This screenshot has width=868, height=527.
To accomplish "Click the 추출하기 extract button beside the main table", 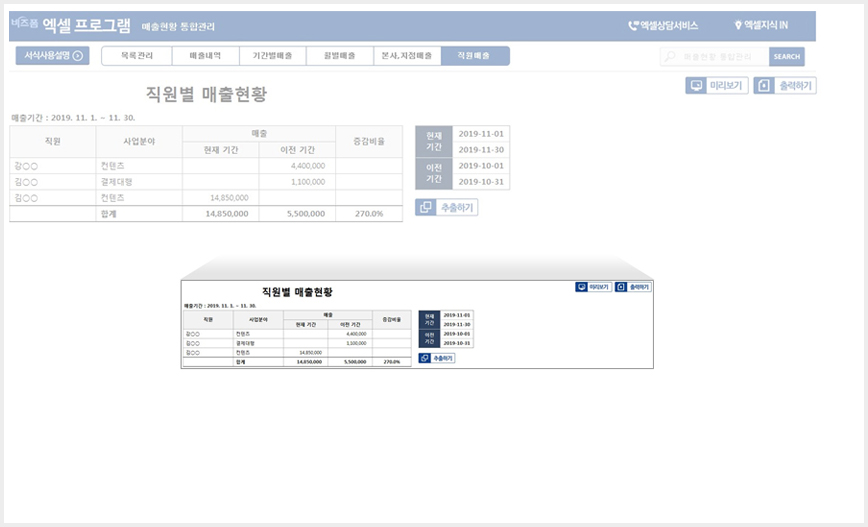I will [x=447, y=208].
